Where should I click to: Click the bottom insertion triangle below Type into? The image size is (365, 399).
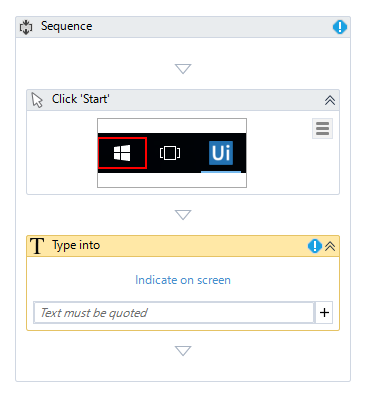click(183, 351)
